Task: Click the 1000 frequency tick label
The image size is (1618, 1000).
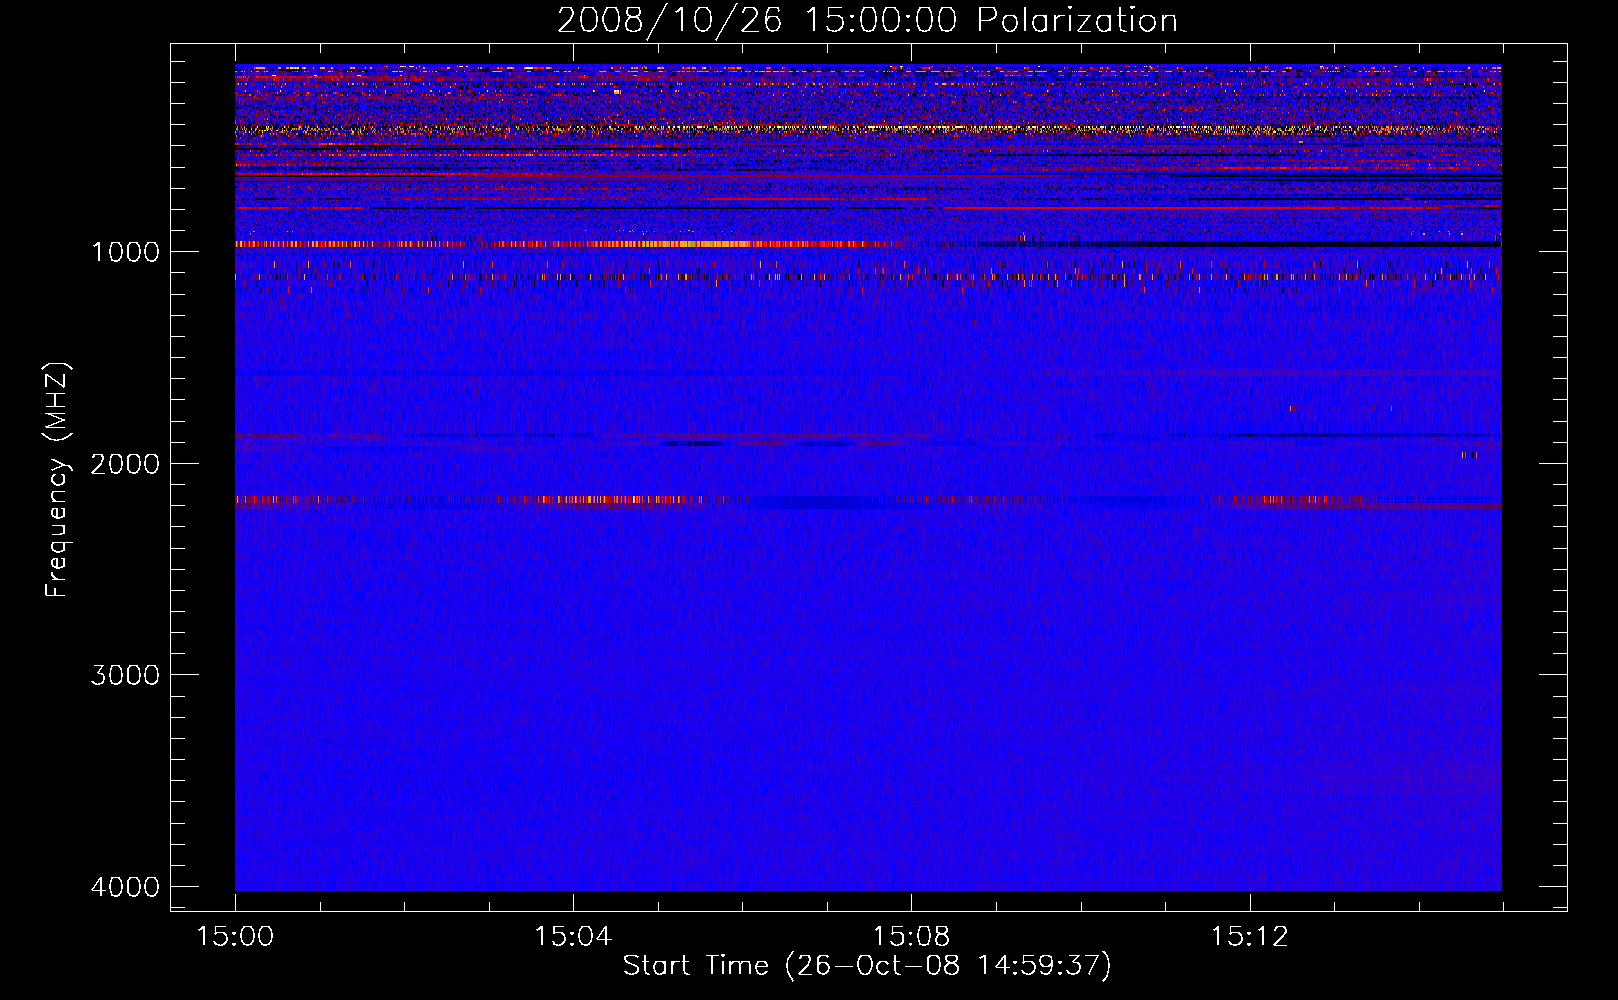Action: point(125,251)
